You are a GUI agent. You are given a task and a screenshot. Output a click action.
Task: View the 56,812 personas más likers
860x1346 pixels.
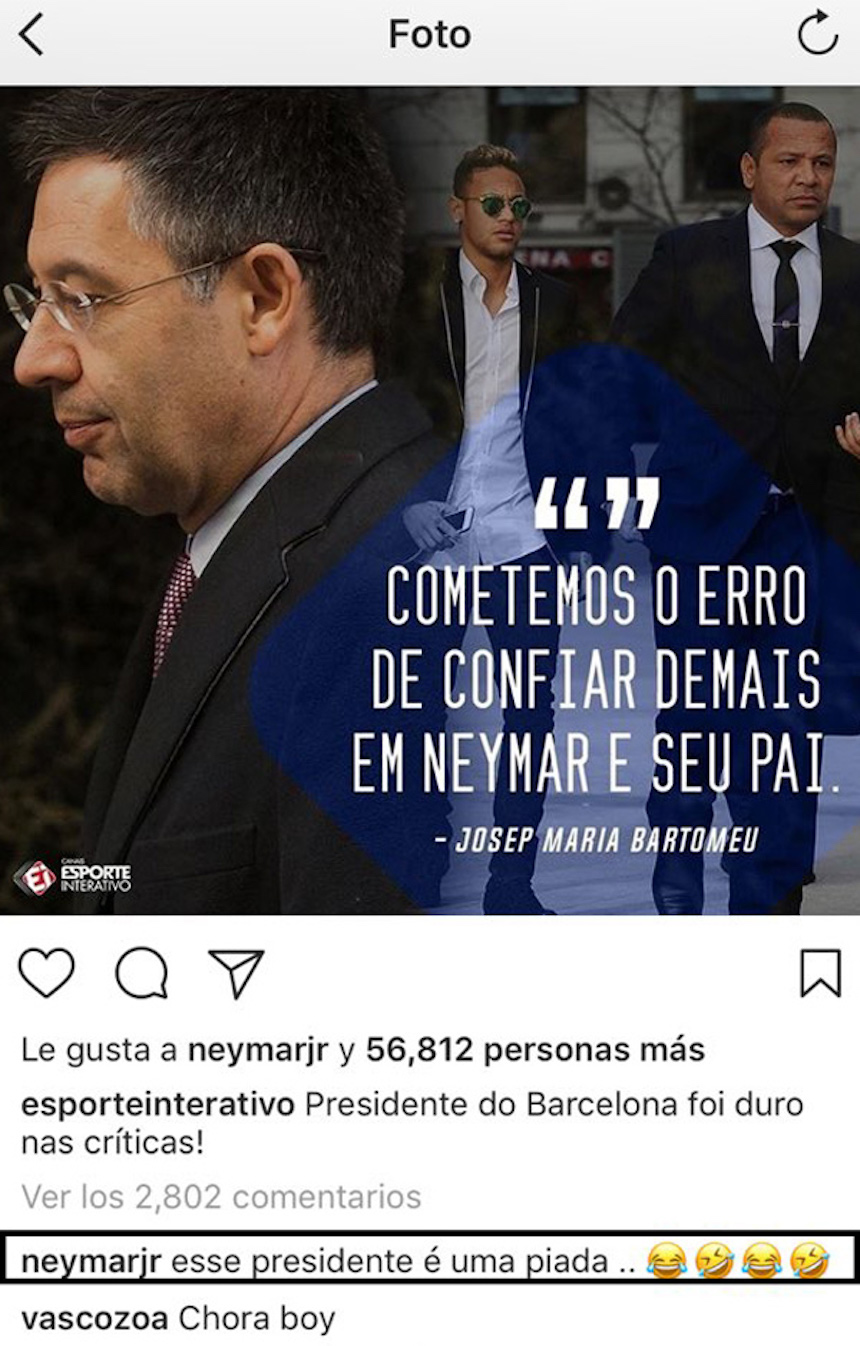535,1050
